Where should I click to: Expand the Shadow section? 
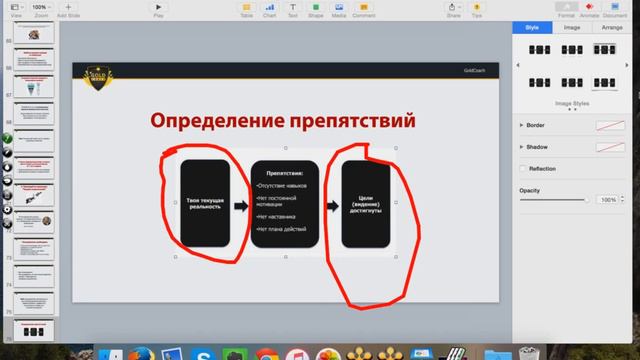point(521,147)
